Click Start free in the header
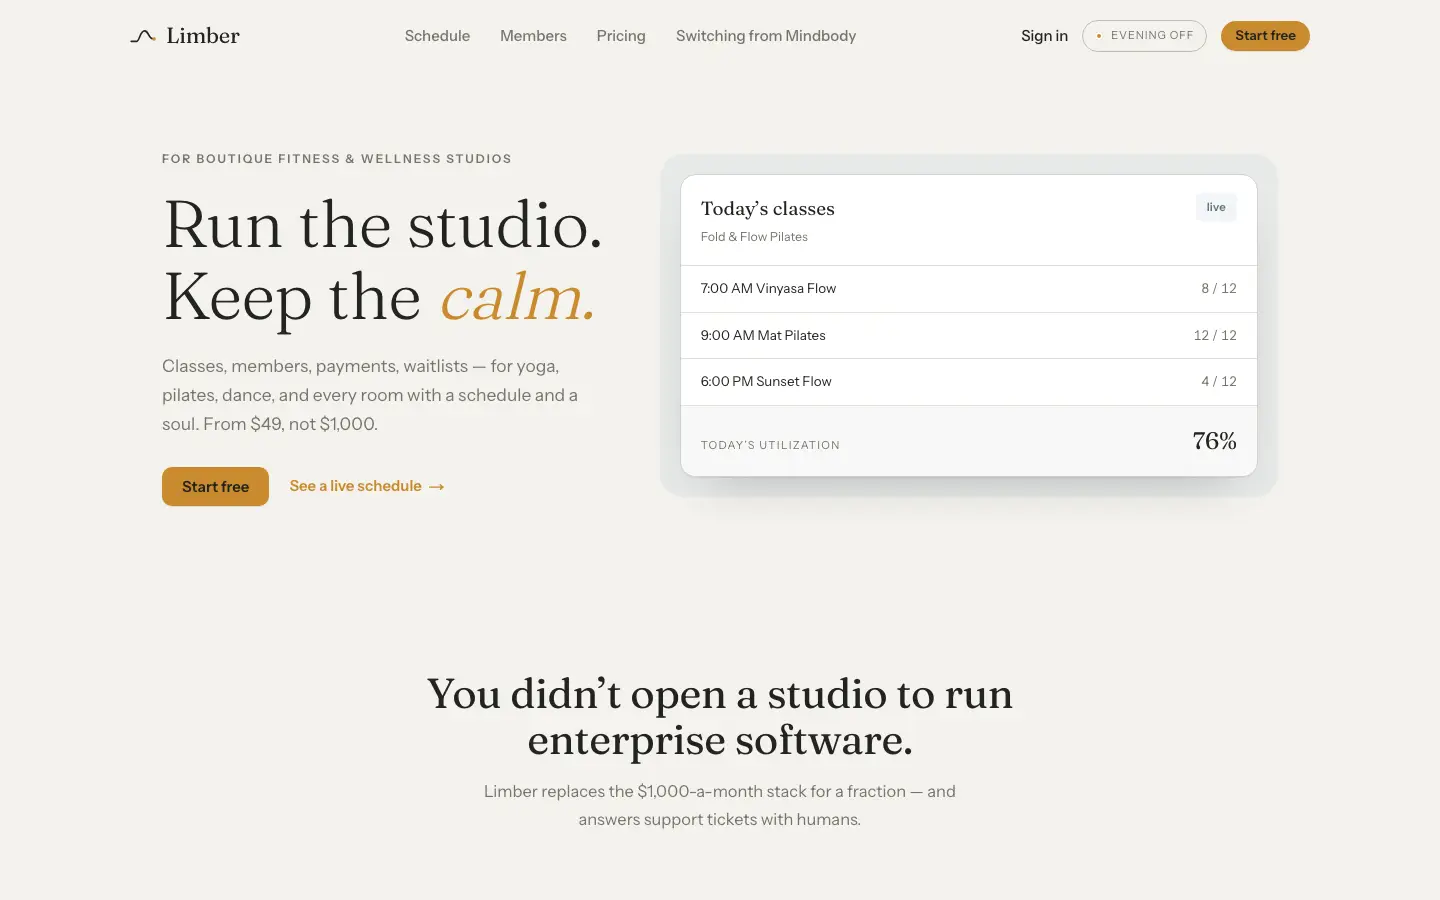This screenshot has height=900, width=1440. (1265, 36)
